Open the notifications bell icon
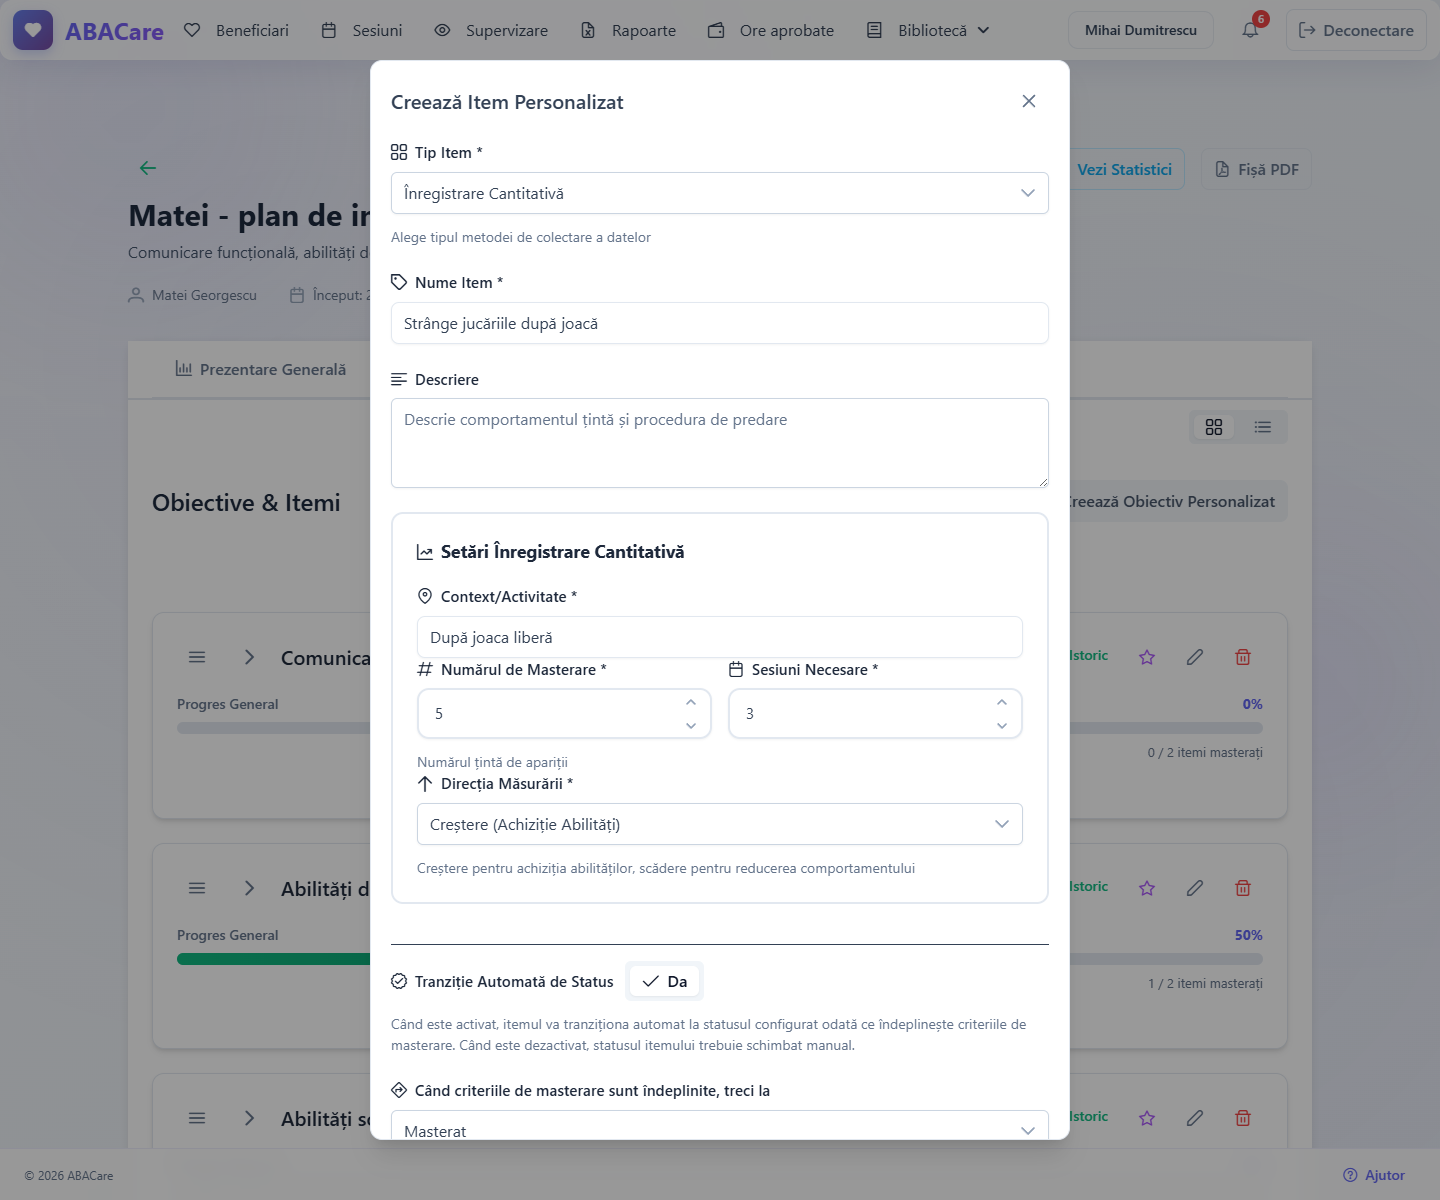The height and width of the screenshot is (1200, 1440). 1250,30
